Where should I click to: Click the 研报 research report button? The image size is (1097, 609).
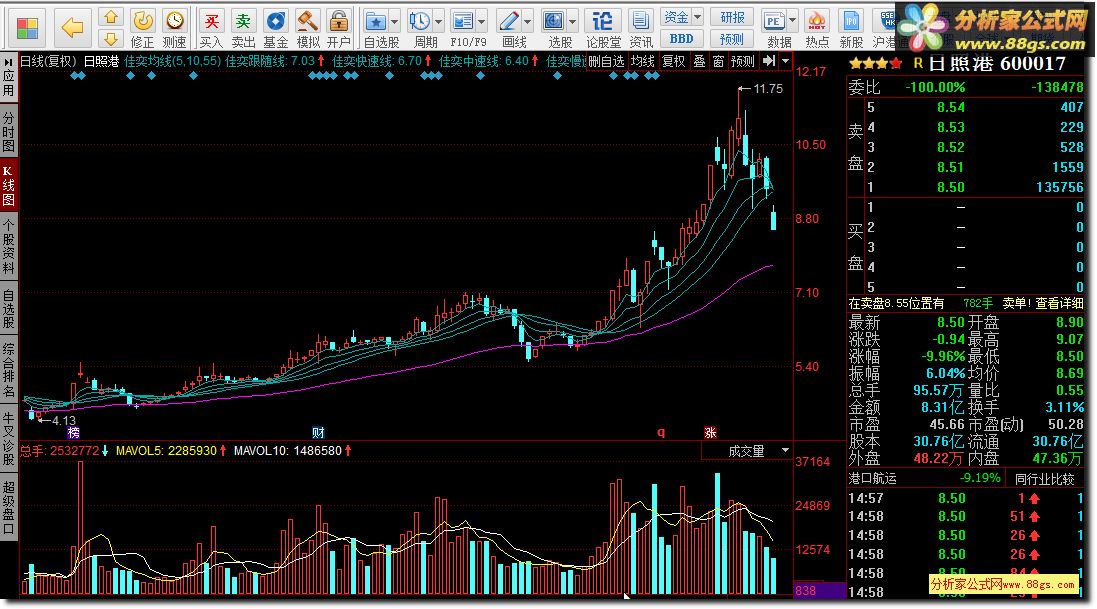click(x=732, y=17)
